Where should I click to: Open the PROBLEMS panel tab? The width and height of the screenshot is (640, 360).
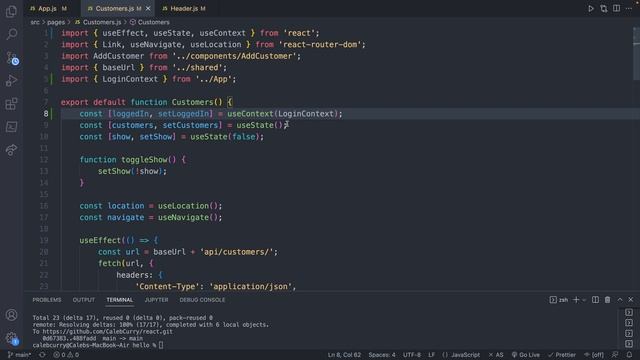pyautogui.click(x=47, y=300)
